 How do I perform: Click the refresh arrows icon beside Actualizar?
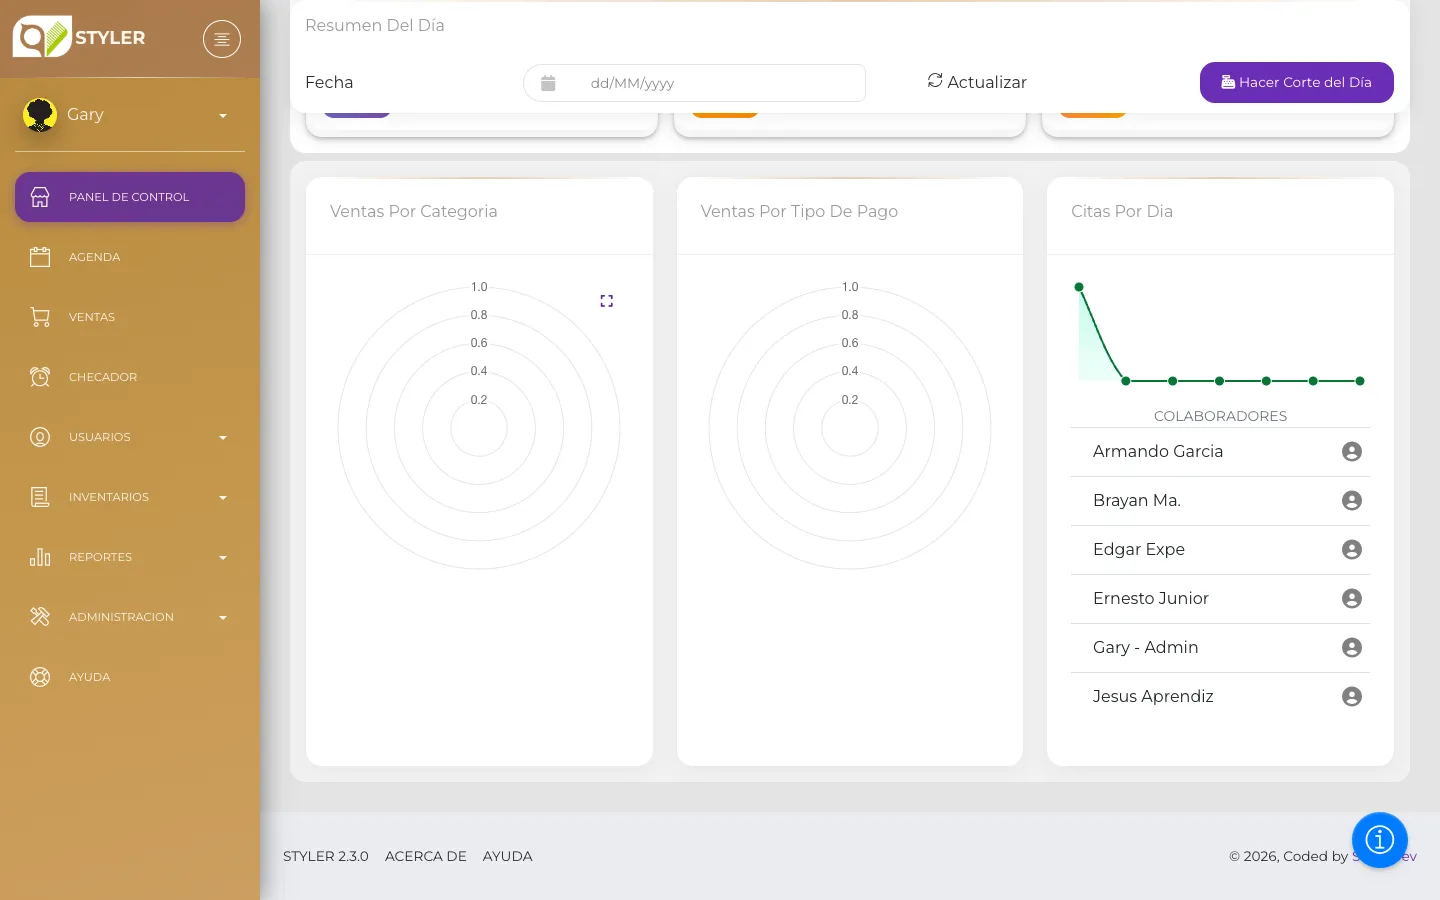click(935, 80)
